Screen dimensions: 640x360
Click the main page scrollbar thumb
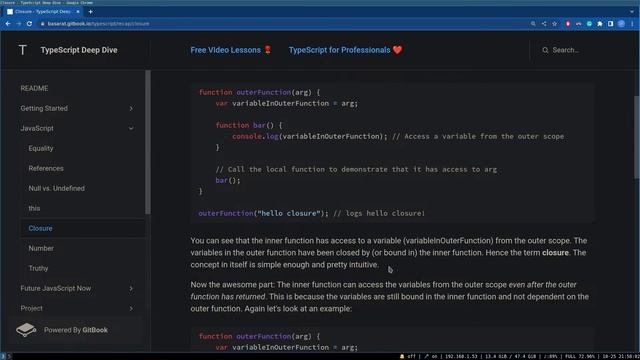pos(637,137)
